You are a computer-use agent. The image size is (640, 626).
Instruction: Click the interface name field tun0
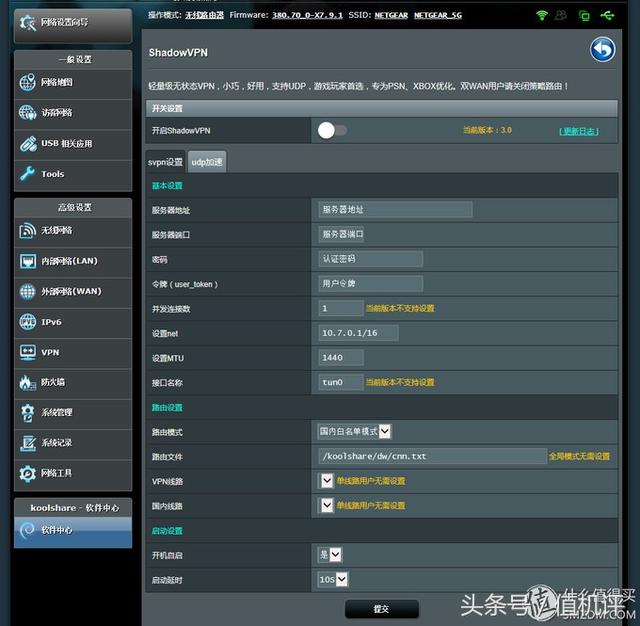tap(341, 382)
